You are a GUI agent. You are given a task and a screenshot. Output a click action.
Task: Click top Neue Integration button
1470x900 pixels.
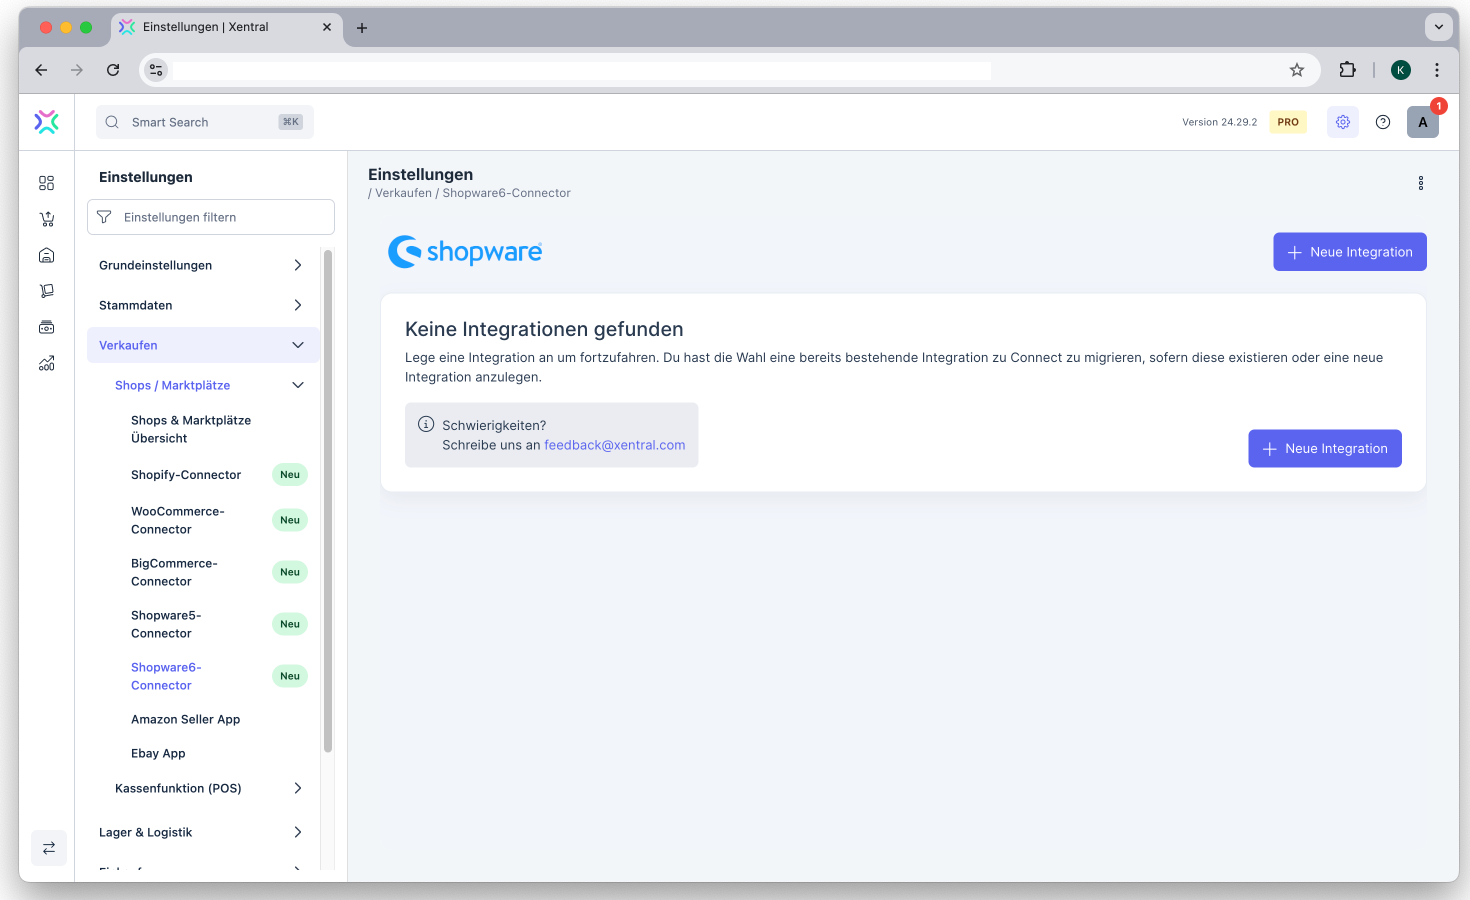tap(1349, 252)
